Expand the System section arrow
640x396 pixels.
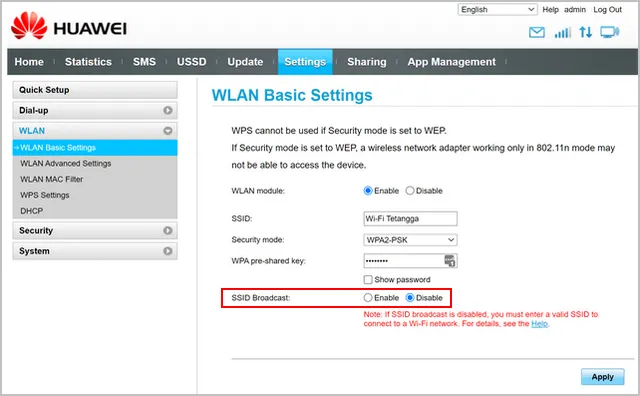(168, 251)
